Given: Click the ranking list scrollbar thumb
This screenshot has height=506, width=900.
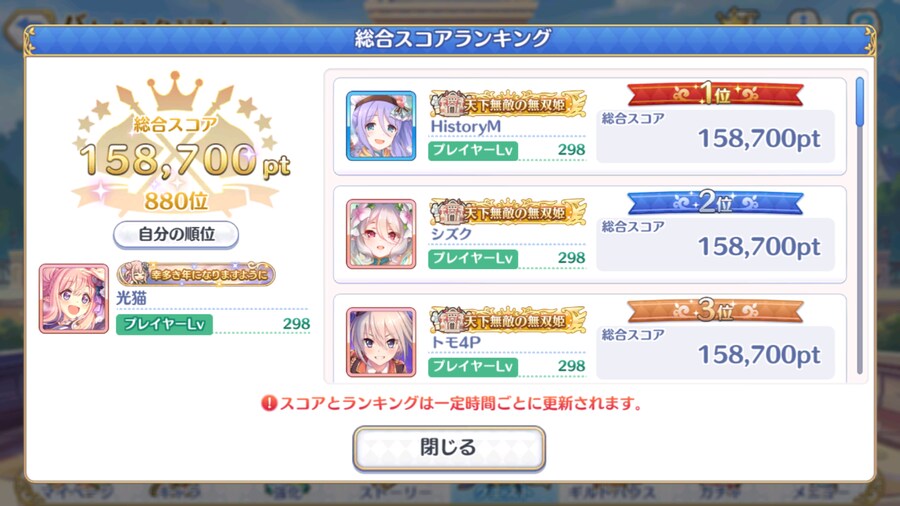Looking at the screenshot, I should click(859, 102).
